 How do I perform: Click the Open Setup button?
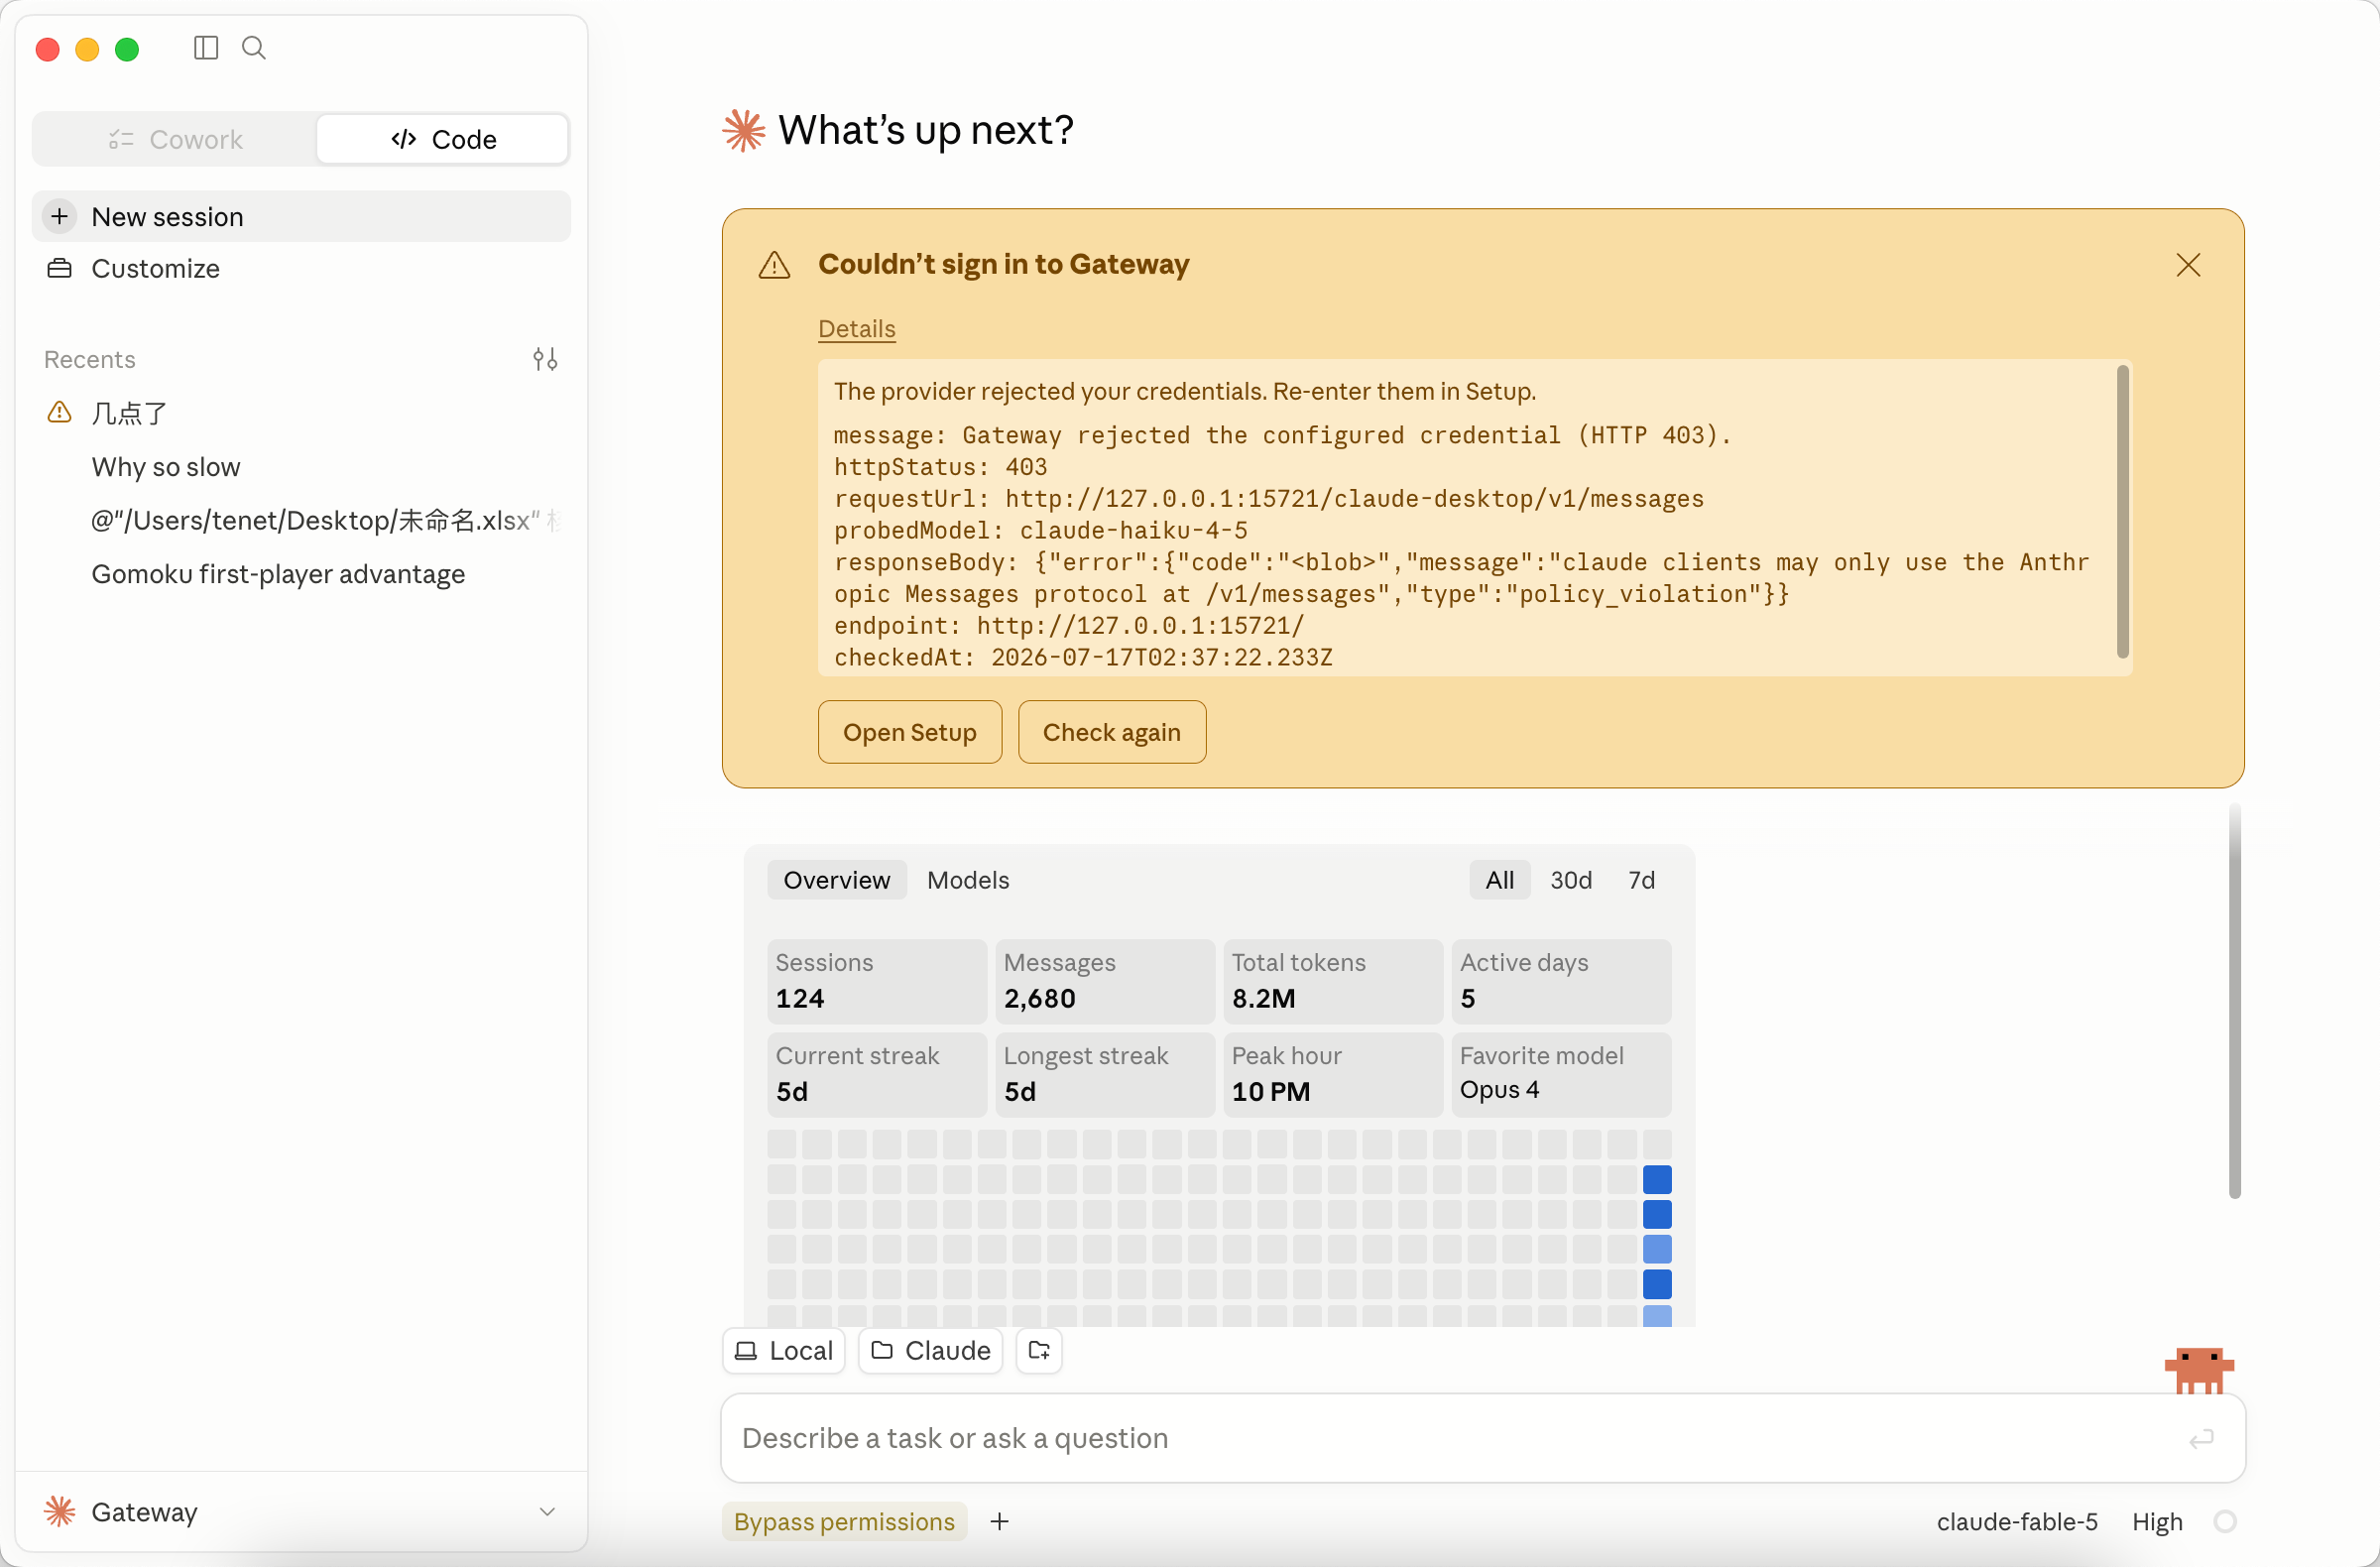[x=910, y=732]
